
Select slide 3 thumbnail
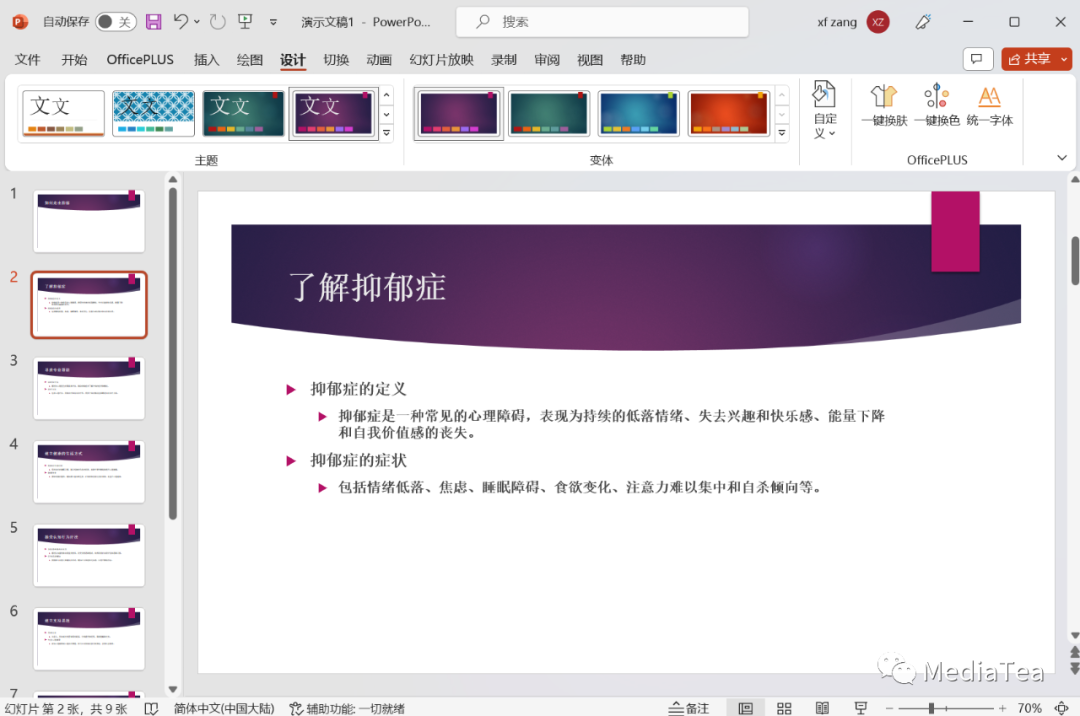click(x=90, y=388)
